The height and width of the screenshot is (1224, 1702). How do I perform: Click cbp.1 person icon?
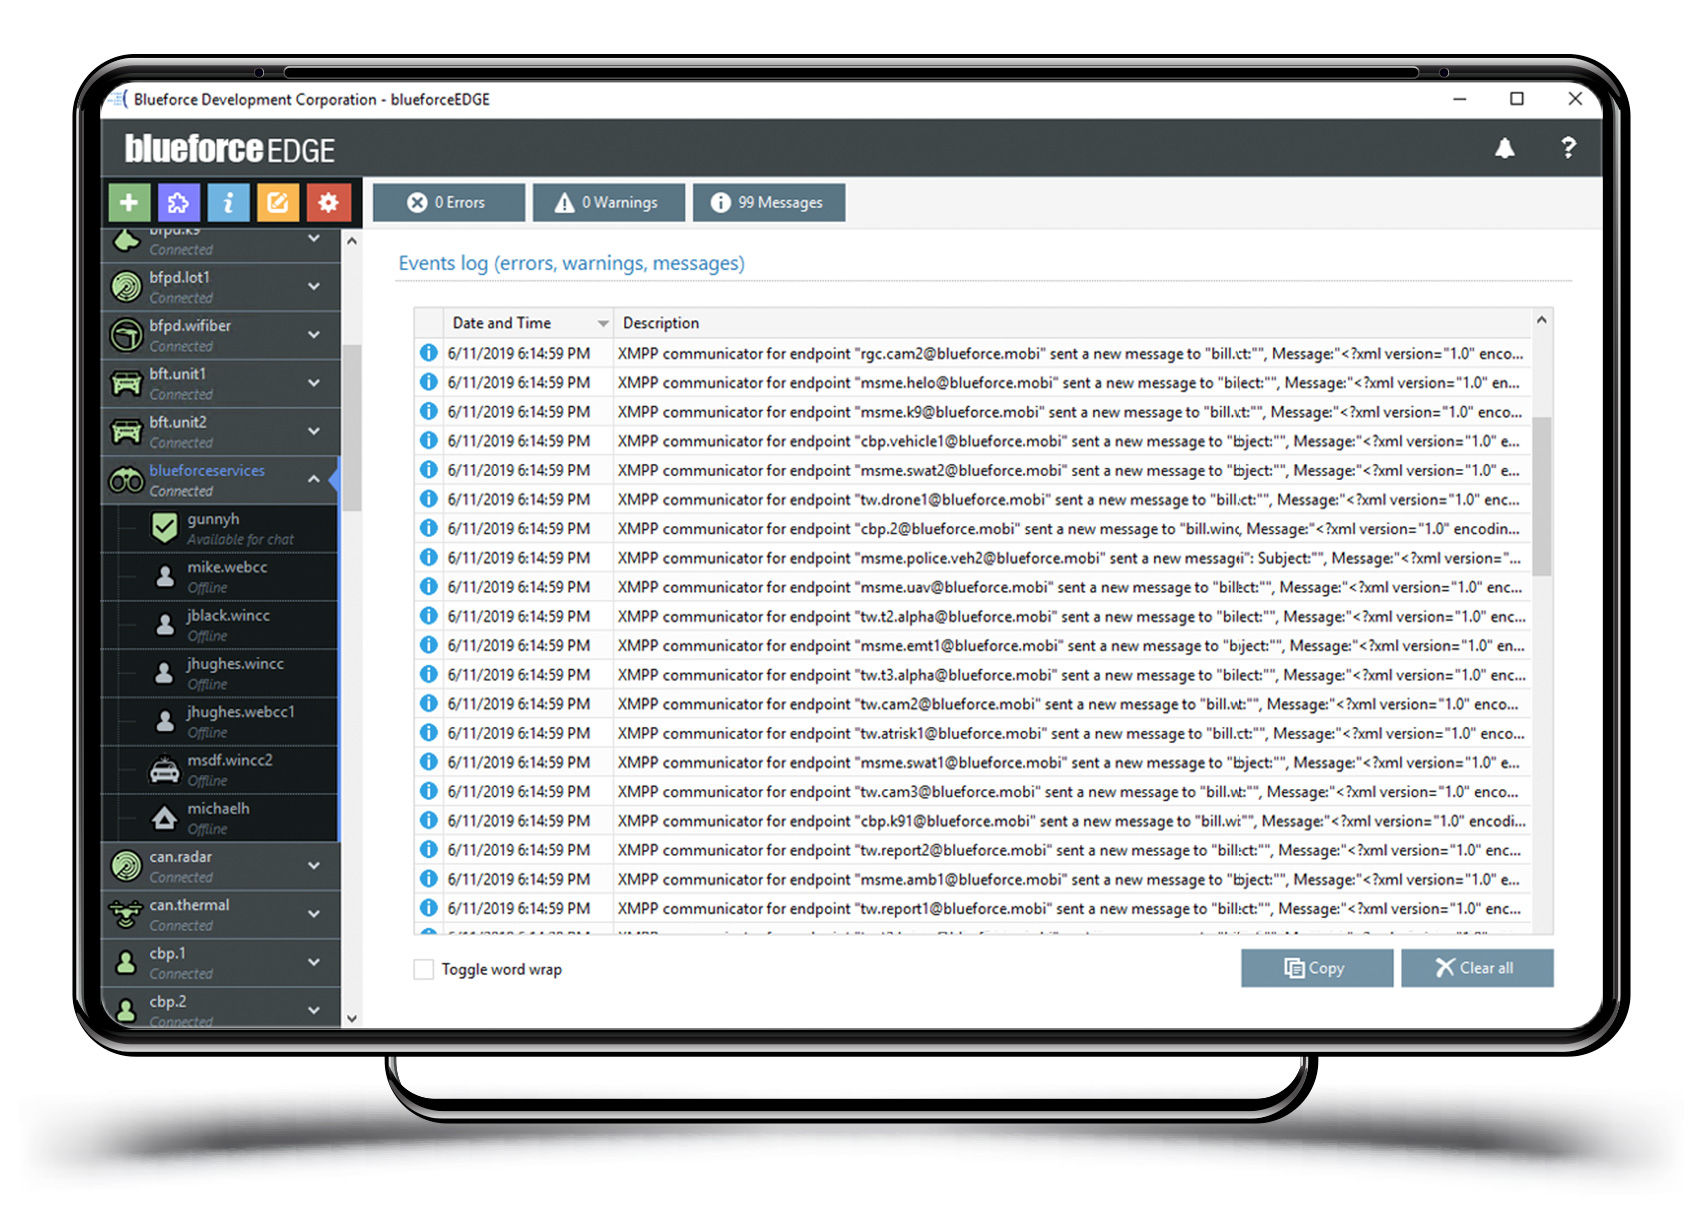126,962
